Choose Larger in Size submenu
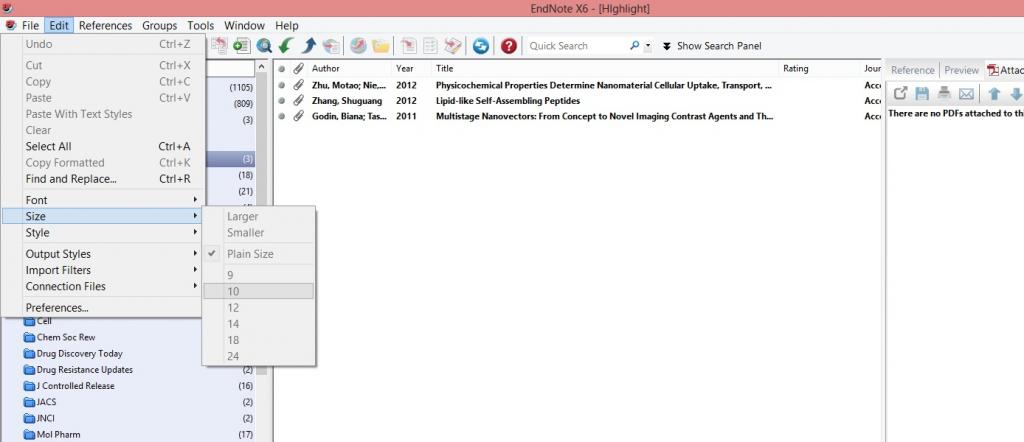 point(259,216)
